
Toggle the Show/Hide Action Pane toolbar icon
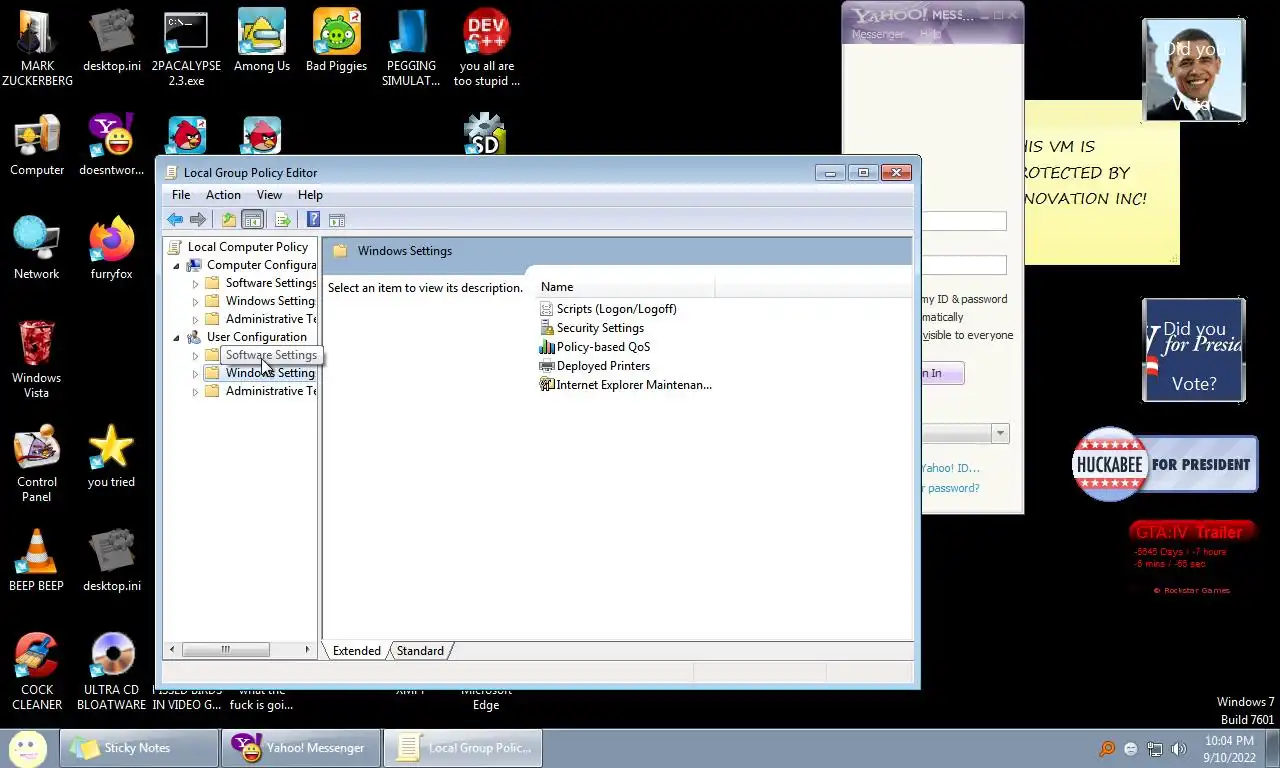tap(337, 220)
